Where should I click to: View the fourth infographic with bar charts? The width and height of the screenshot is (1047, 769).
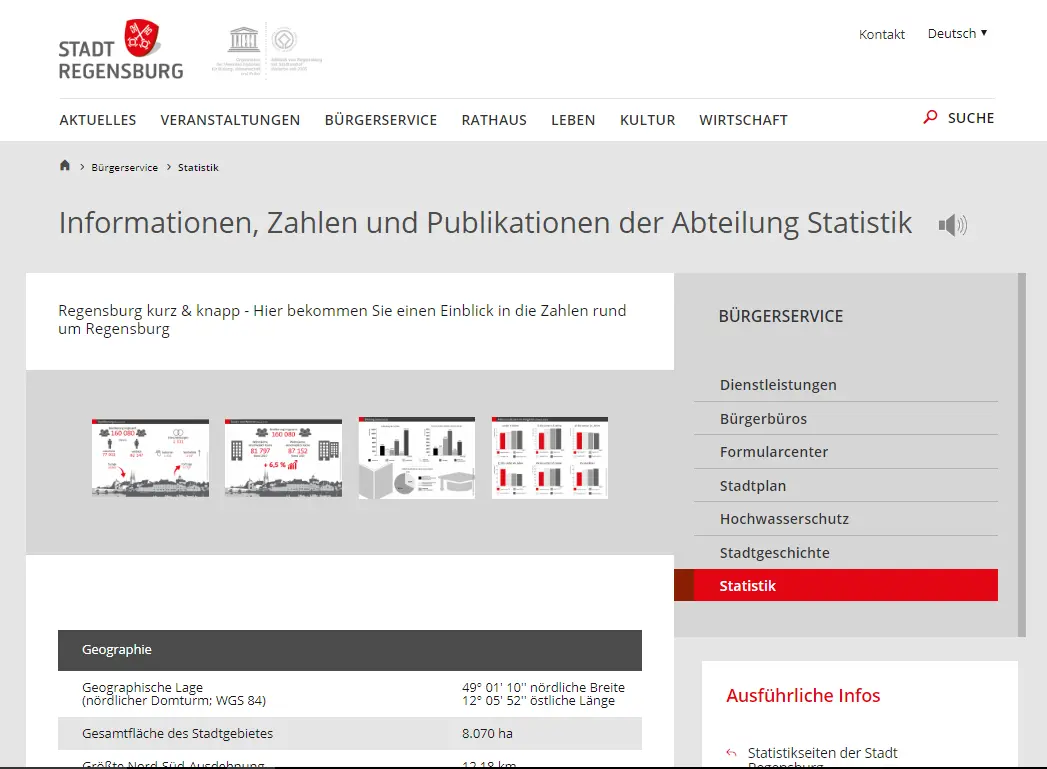[x=549, y=458]
